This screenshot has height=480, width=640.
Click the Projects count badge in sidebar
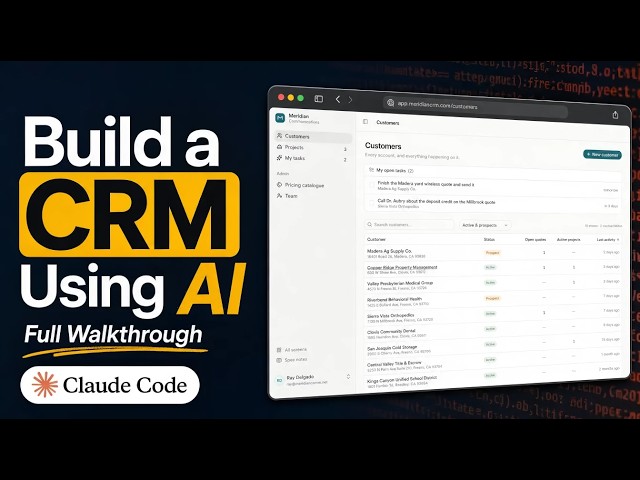coord(345,149)
